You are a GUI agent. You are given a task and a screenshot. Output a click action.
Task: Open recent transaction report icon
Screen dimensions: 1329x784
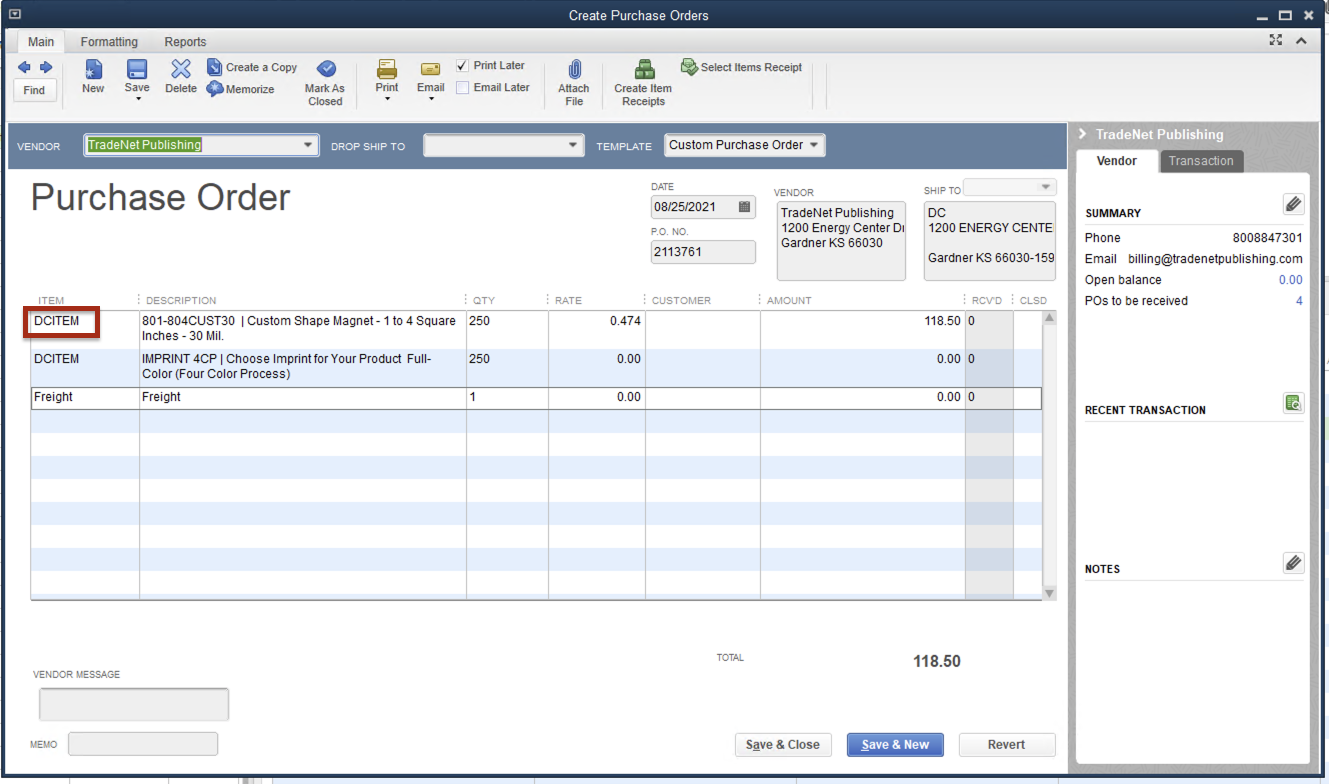click(1294, 403)
